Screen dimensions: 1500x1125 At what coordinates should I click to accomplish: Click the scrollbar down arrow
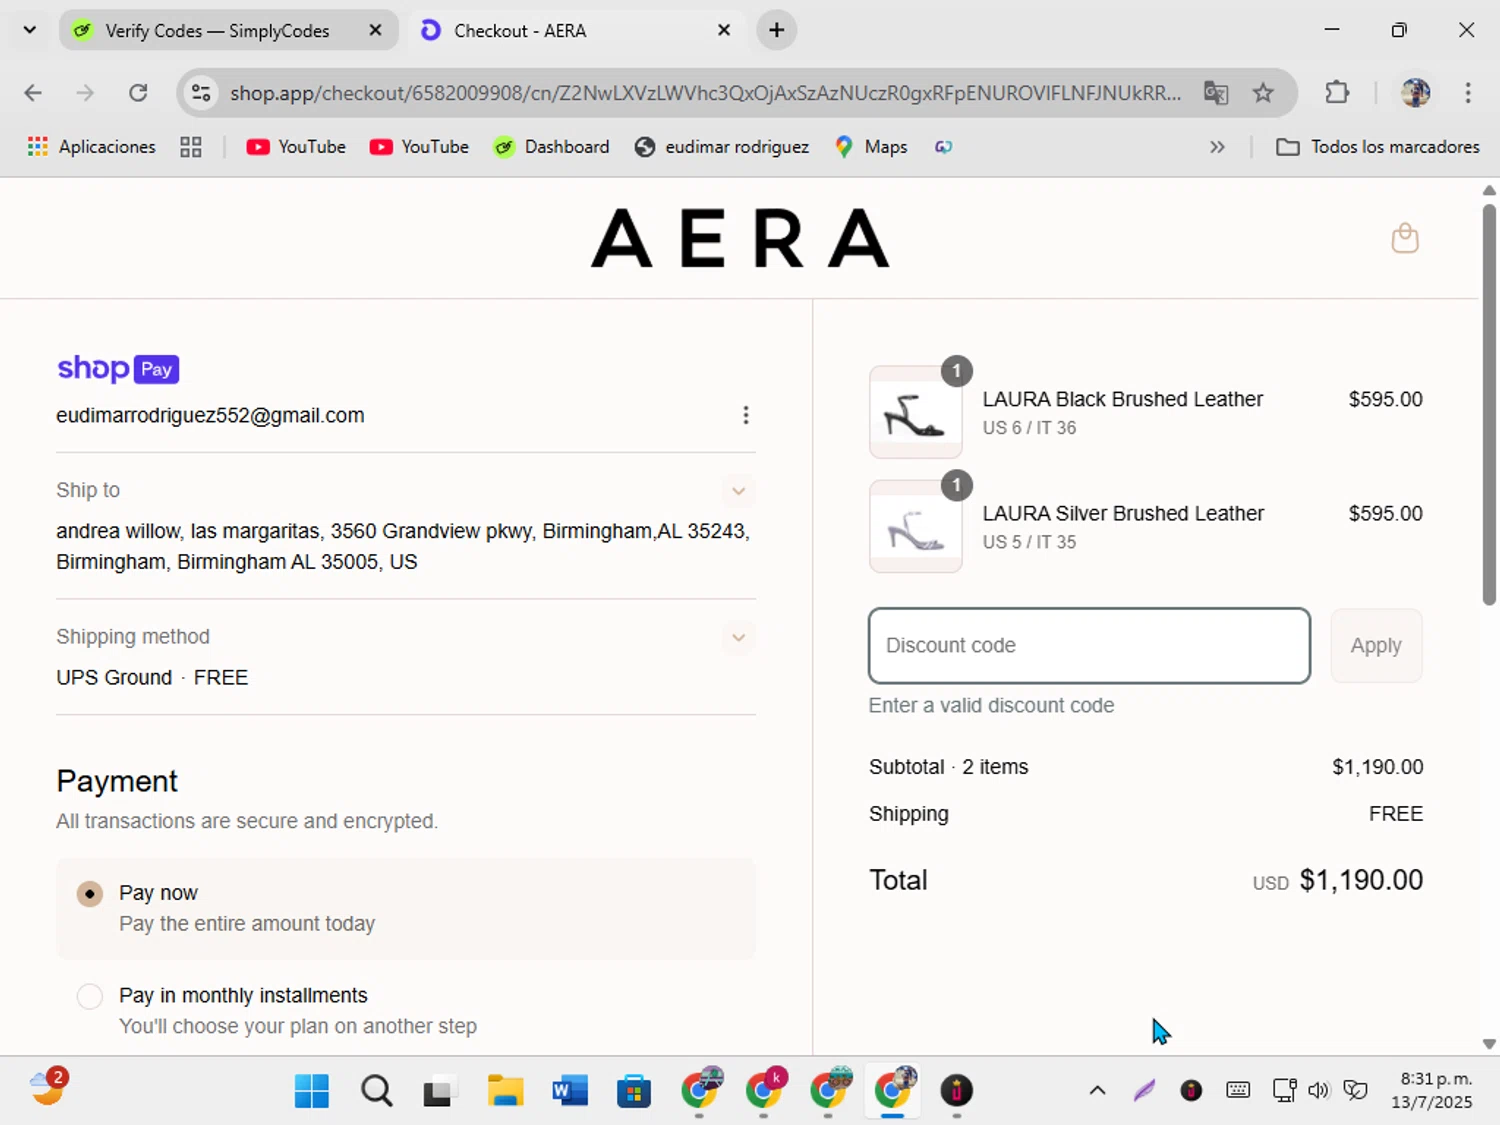pyautogui.click(x=1489, y=1044)
